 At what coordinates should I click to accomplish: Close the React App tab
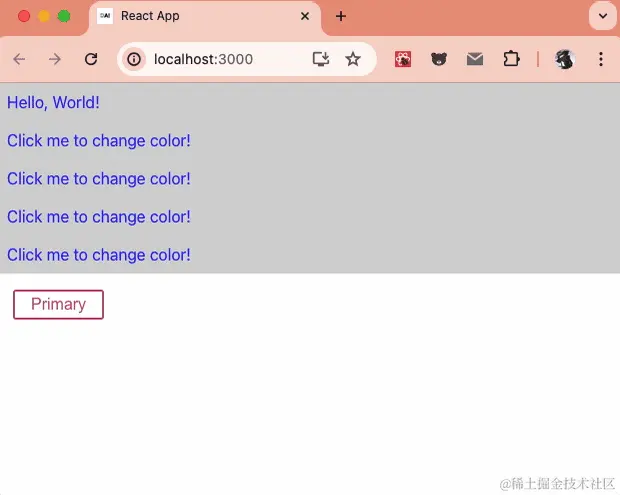tap(305, 16)
